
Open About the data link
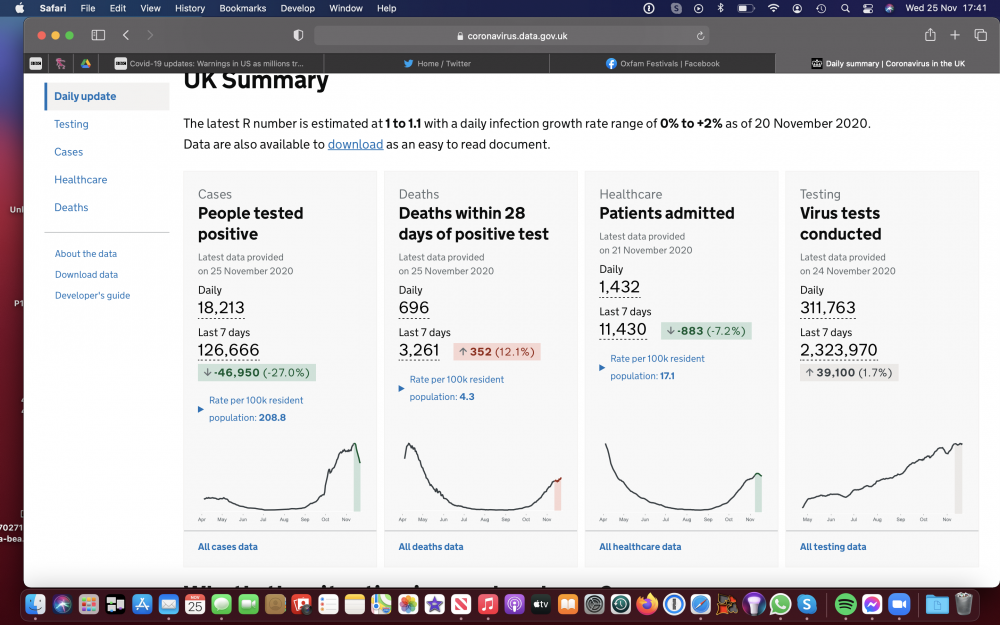(x=85, y=253)
